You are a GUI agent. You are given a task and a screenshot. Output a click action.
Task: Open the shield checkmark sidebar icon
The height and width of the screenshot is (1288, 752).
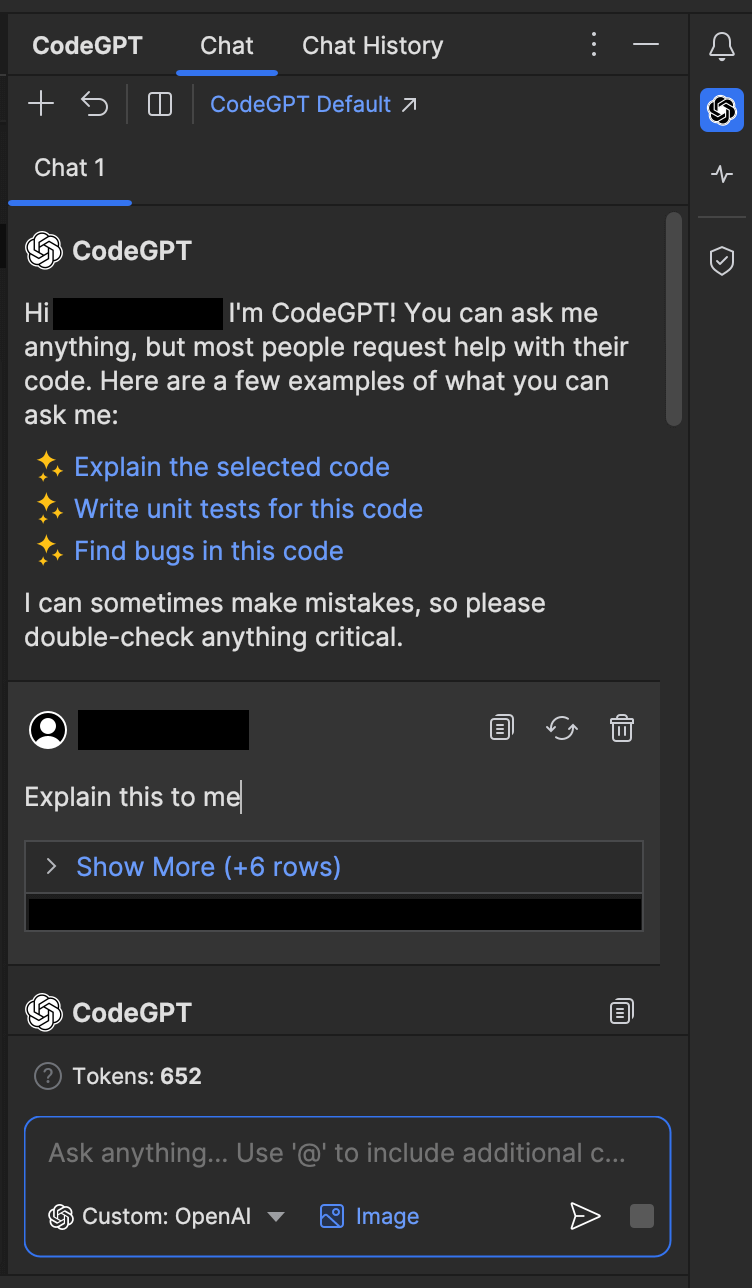click(721, 261)
